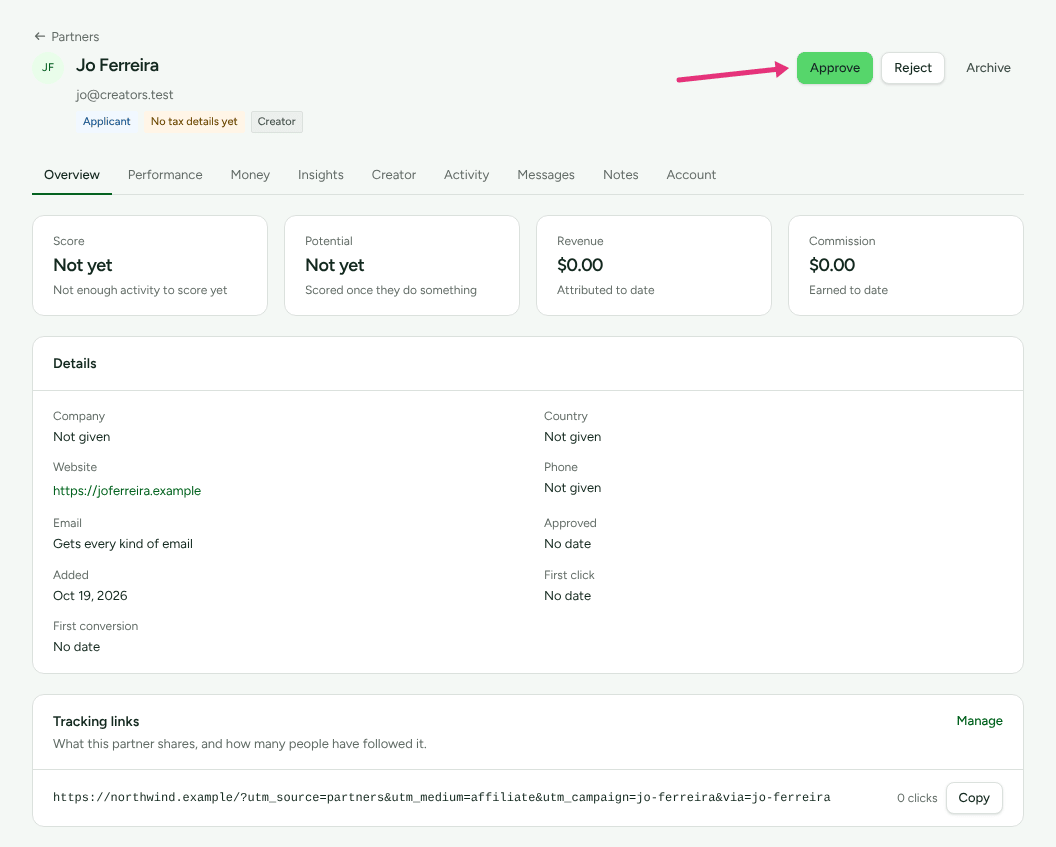Copy the northwind tracking link
Screen dimensions: 1056x847
974,798
